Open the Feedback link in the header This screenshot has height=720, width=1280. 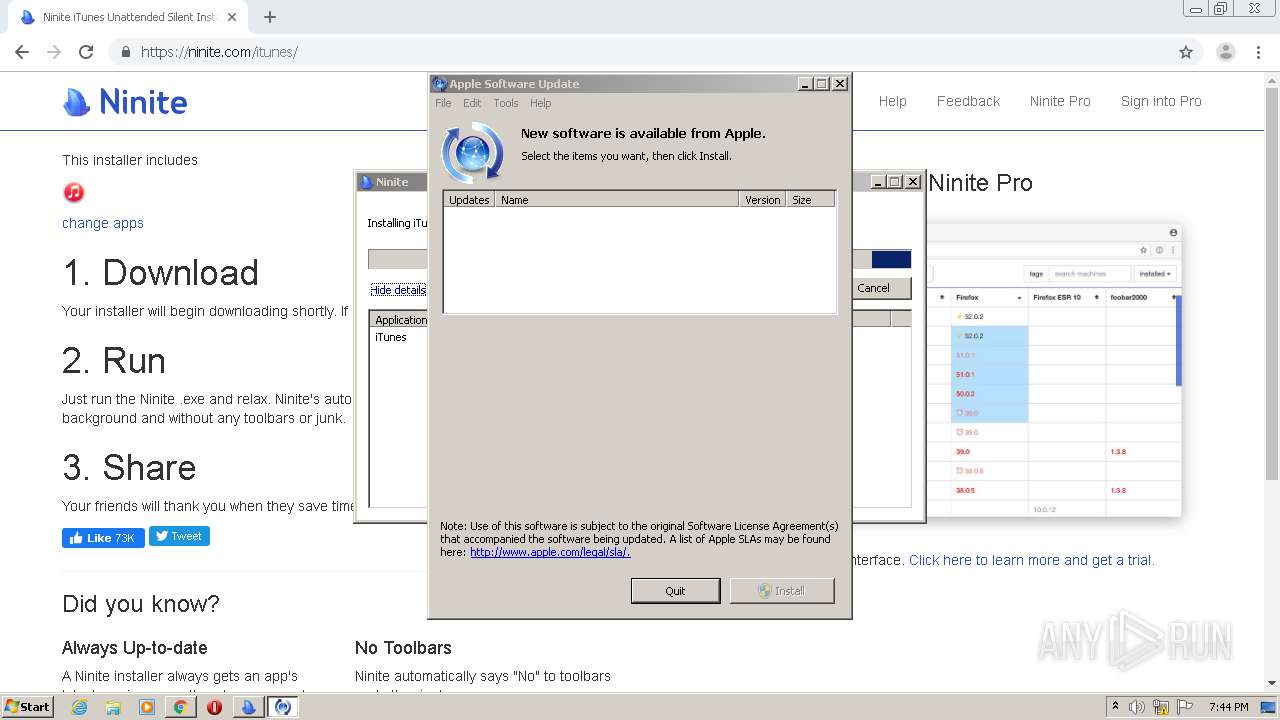click(x=968, y=101)
